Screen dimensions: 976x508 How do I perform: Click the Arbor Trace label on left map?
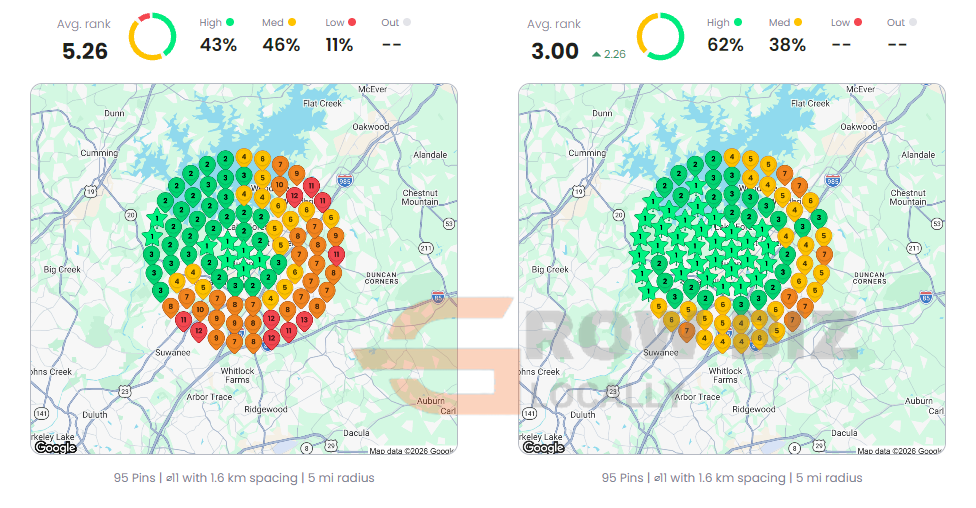click(209, 397)
